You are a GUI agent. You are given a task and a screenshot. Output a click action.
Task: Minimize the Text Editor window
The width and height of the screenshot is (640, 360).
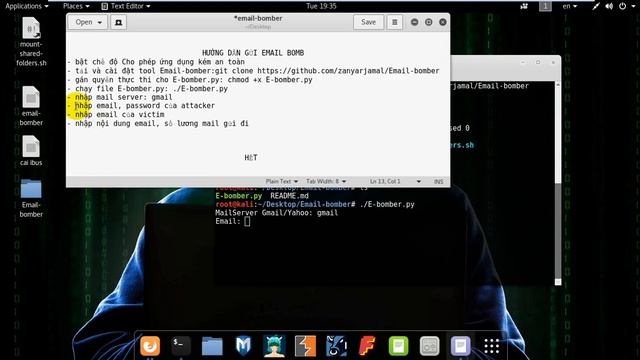[414, 22]
